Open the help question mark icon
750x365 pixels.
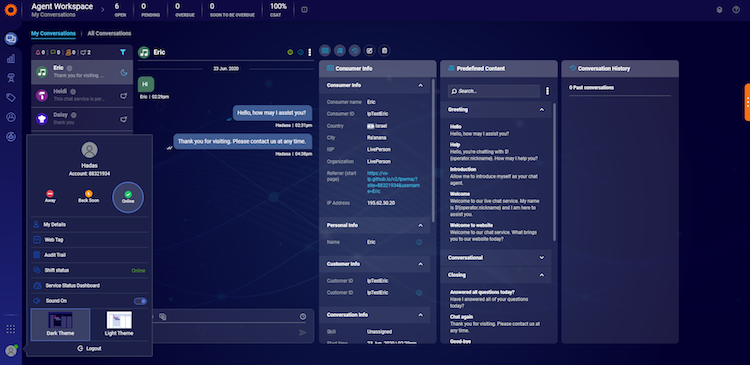(736, 10)
